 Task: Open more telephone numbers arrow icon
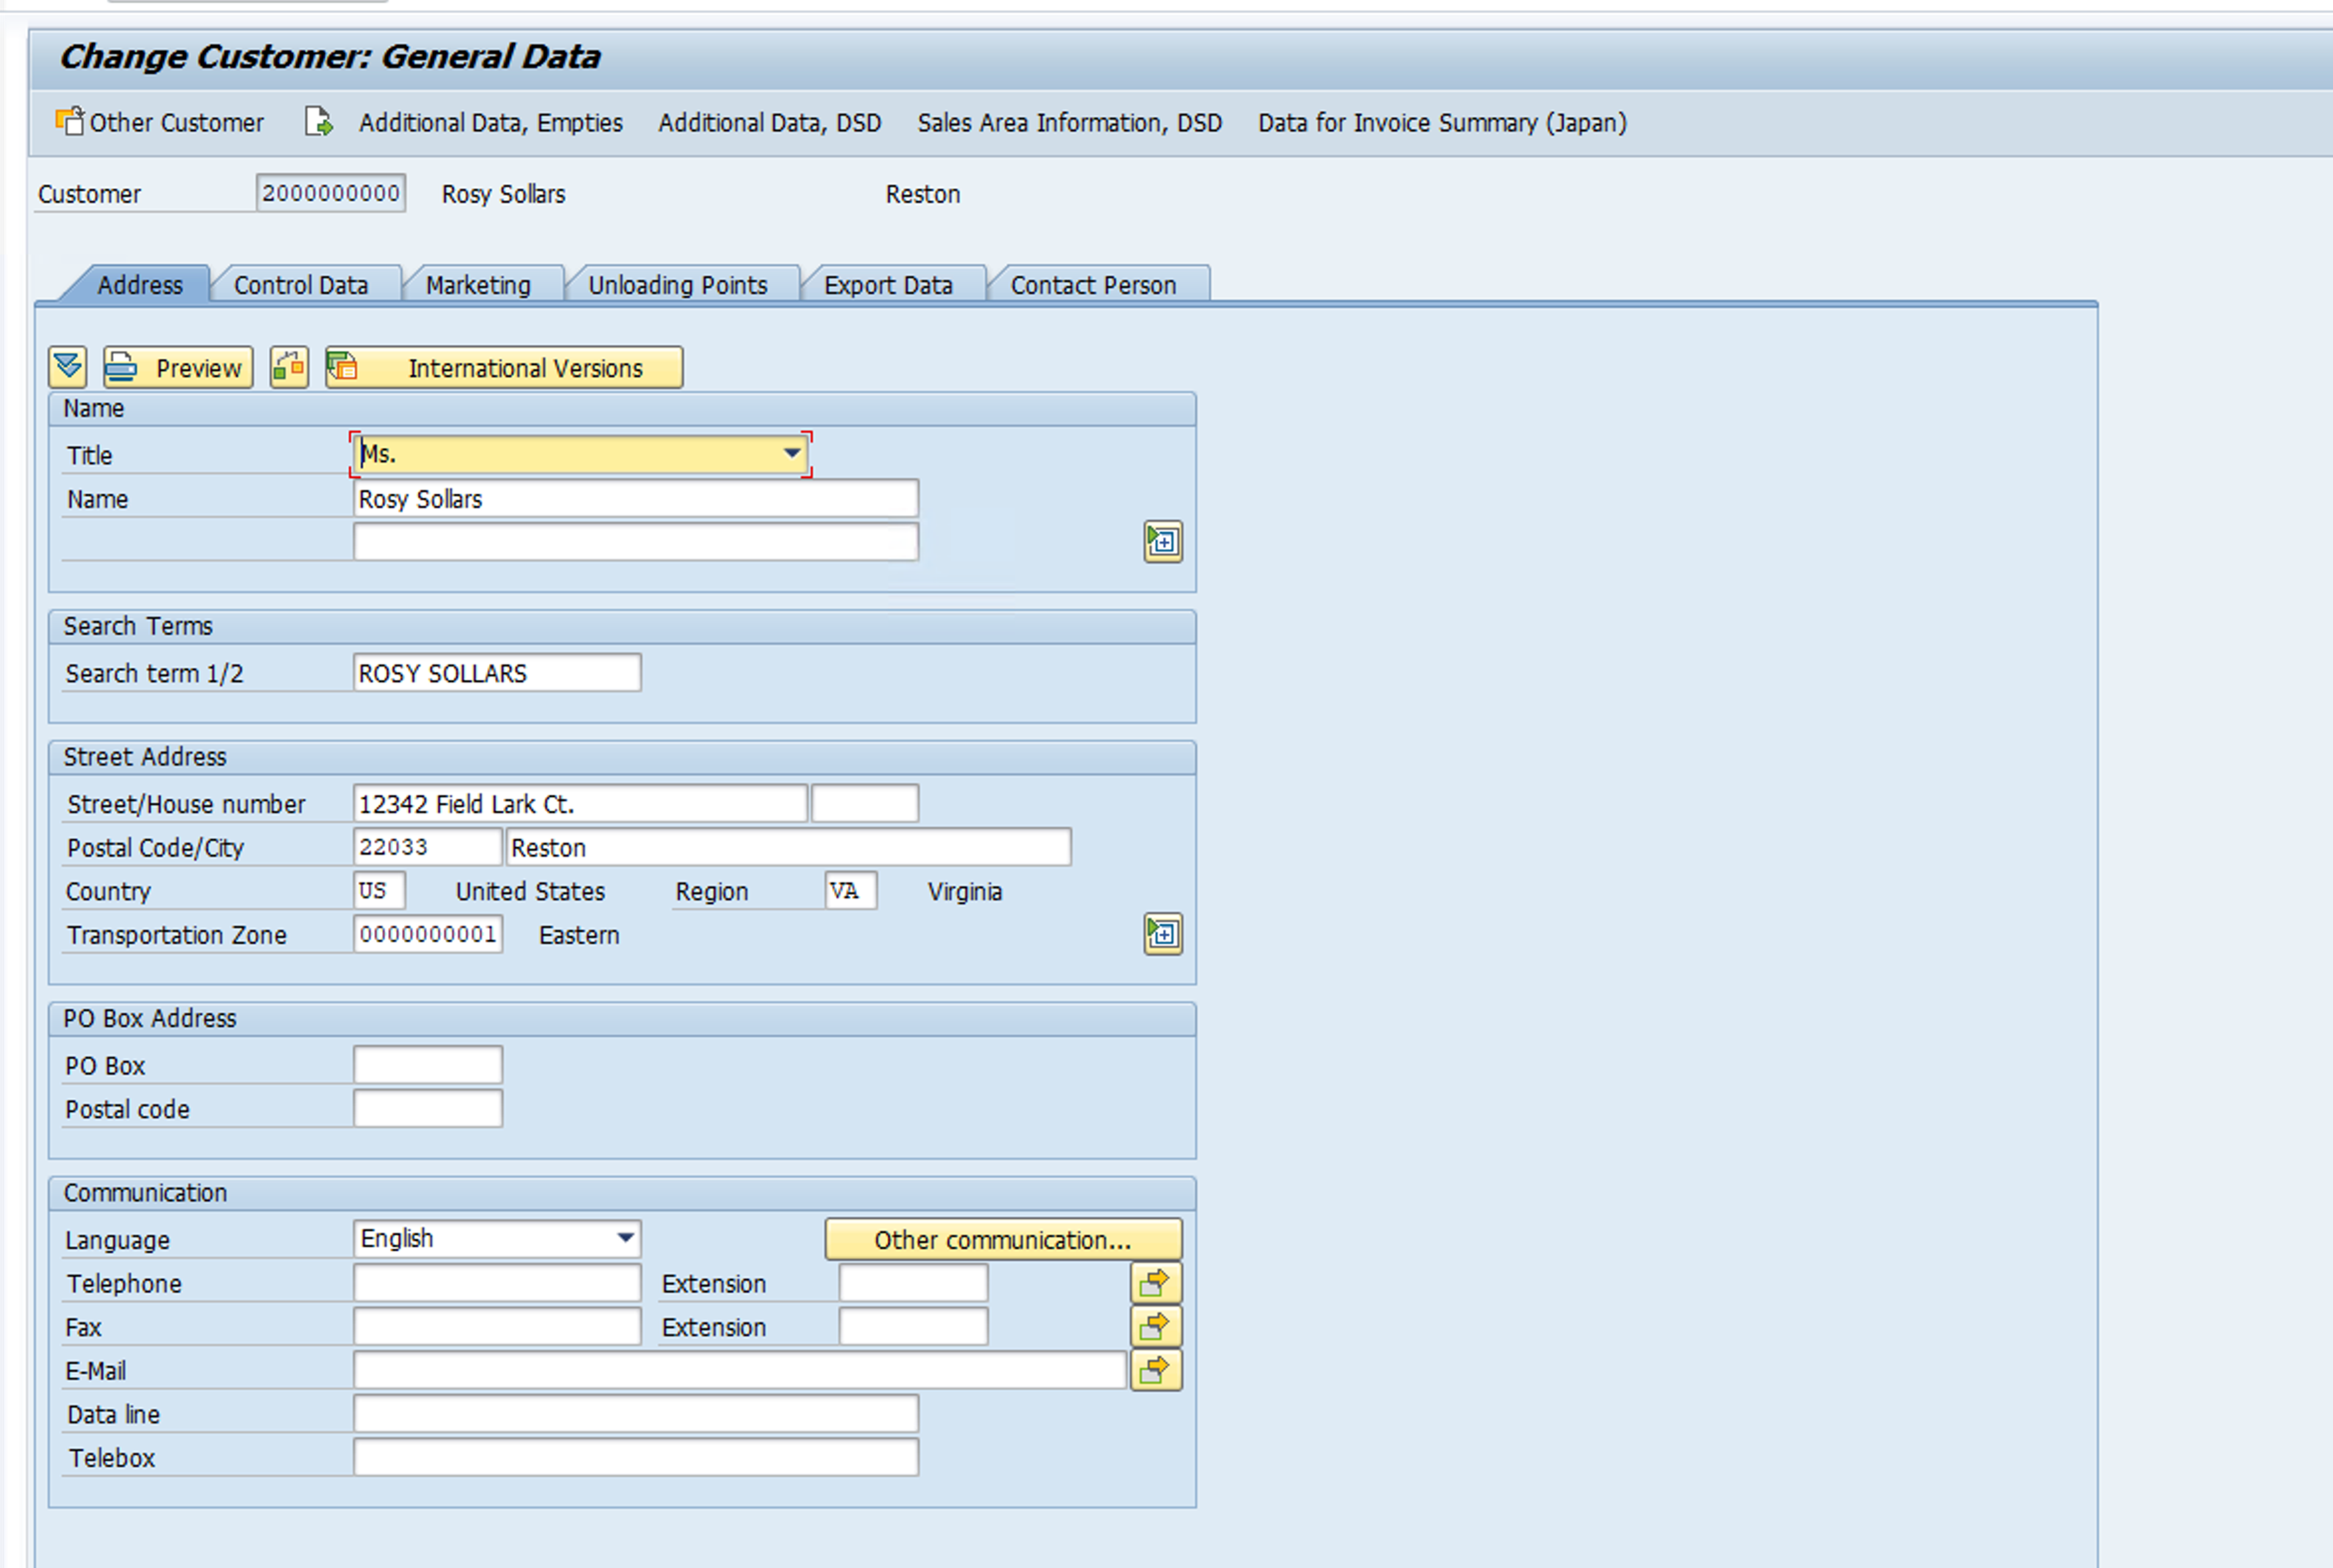pos(1156,1282)
